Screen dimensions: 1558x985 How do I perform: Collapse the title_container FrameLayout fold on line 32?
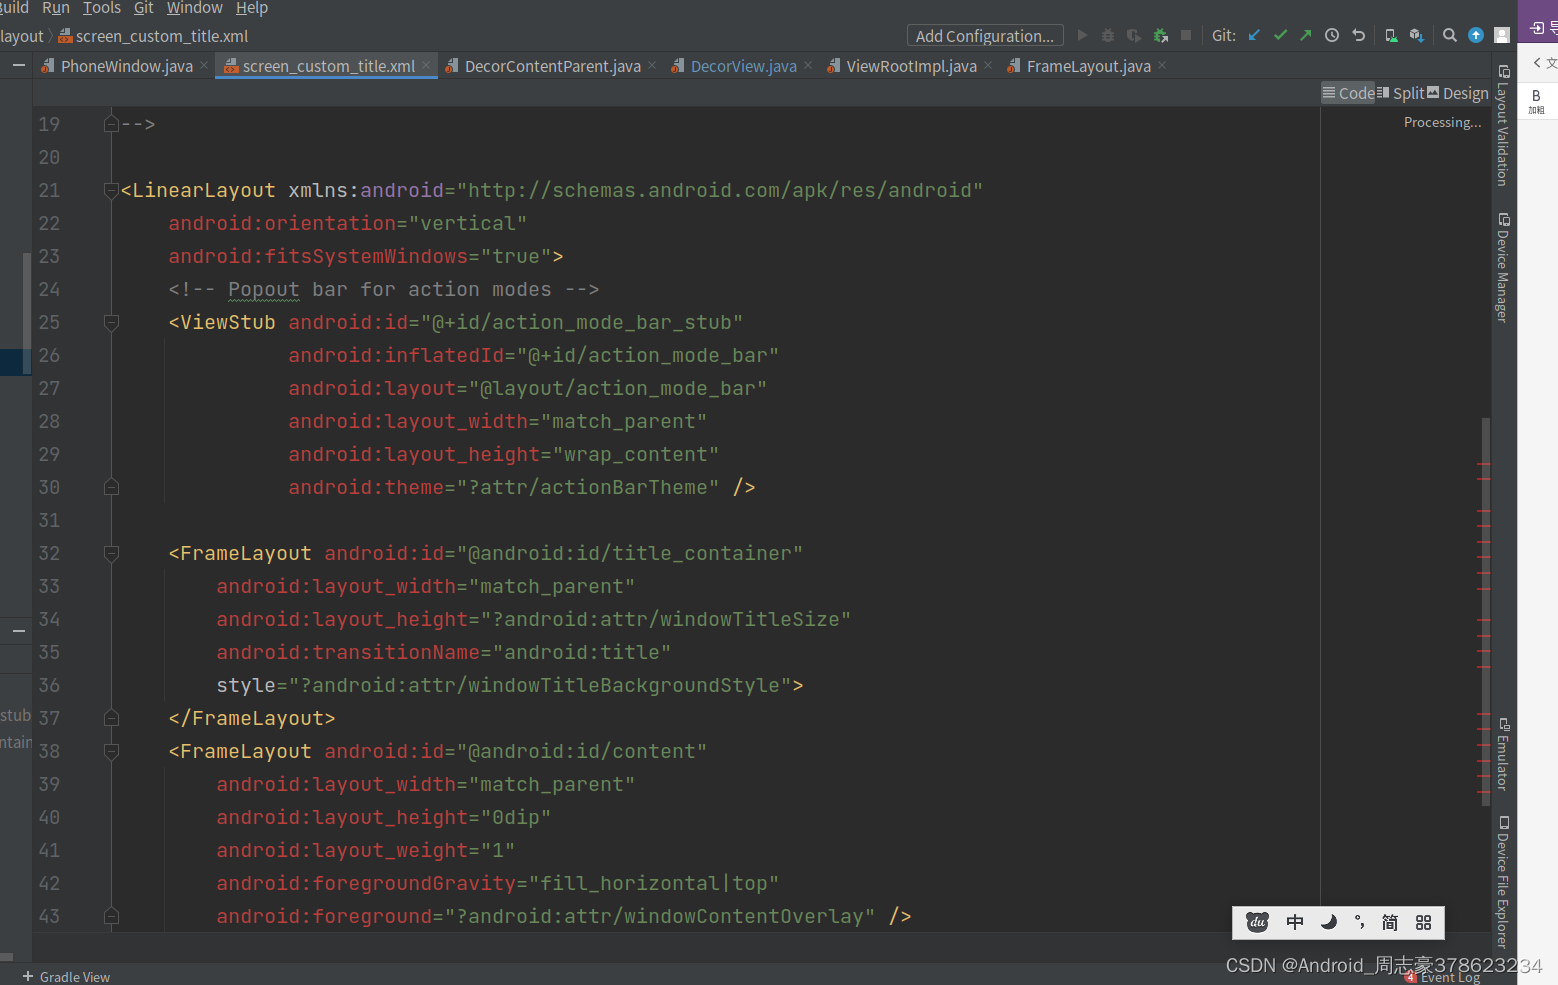pyautogui.click(x=111, y=553)
